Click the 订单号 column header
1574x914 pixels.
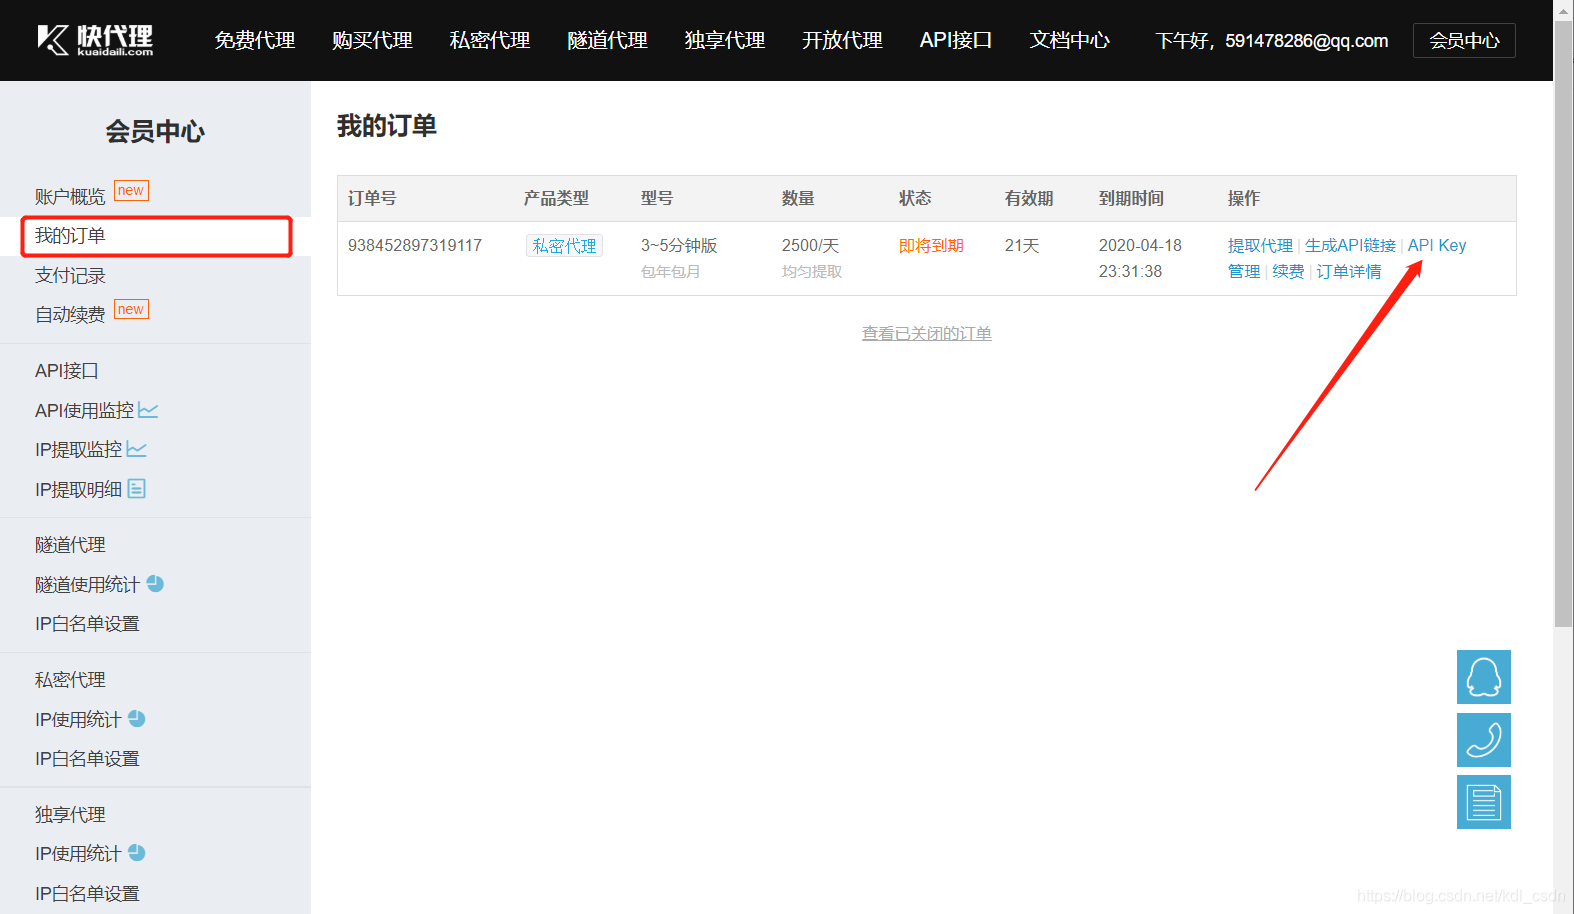(372, 198)
